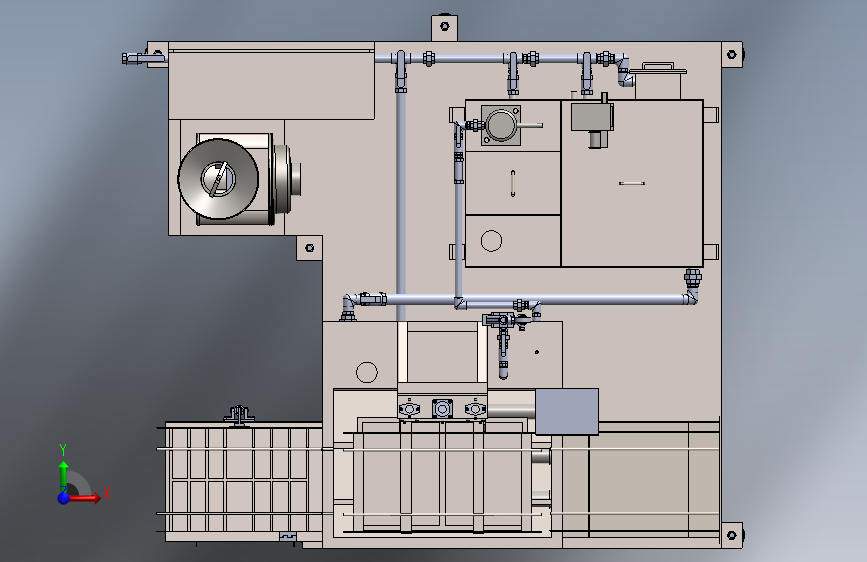Select the gray switch box on the tank
867x562 pixels.
click(x=592, y=117)
